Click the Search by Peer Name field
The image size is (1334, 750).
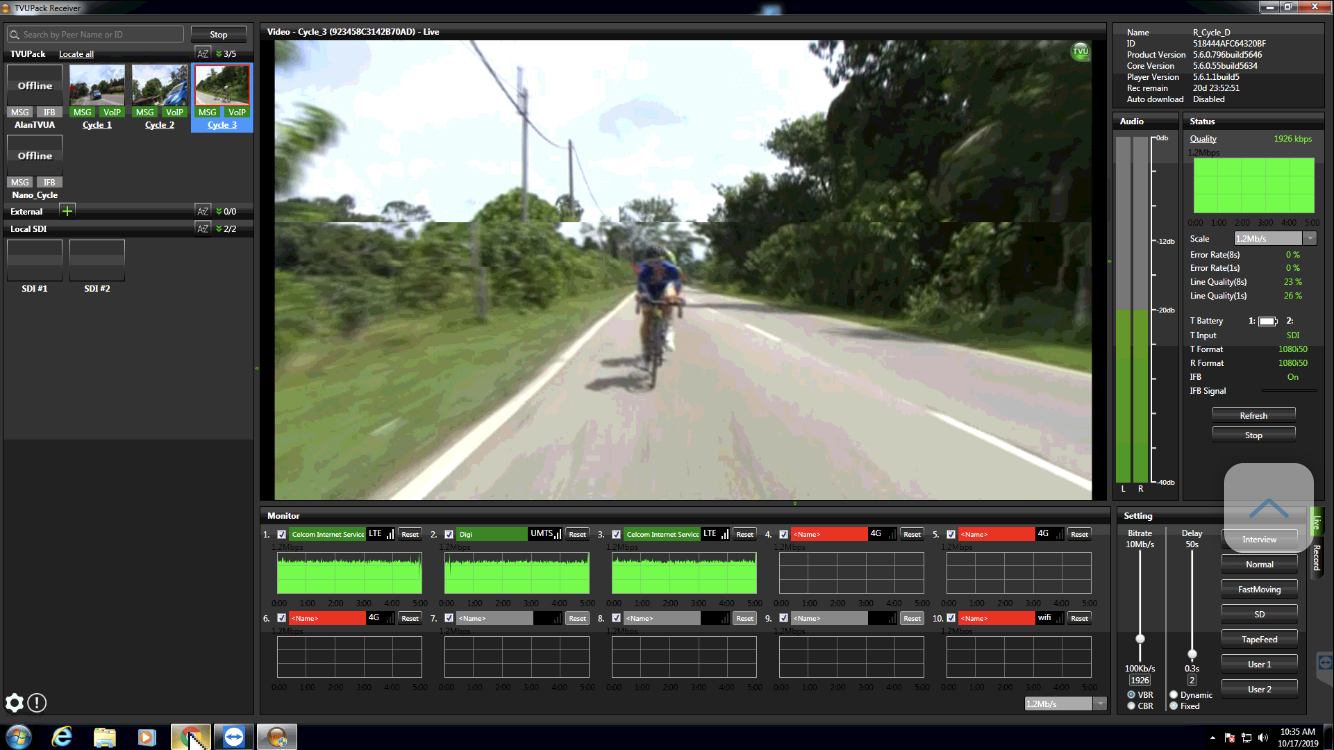click(x=96, y=35)
